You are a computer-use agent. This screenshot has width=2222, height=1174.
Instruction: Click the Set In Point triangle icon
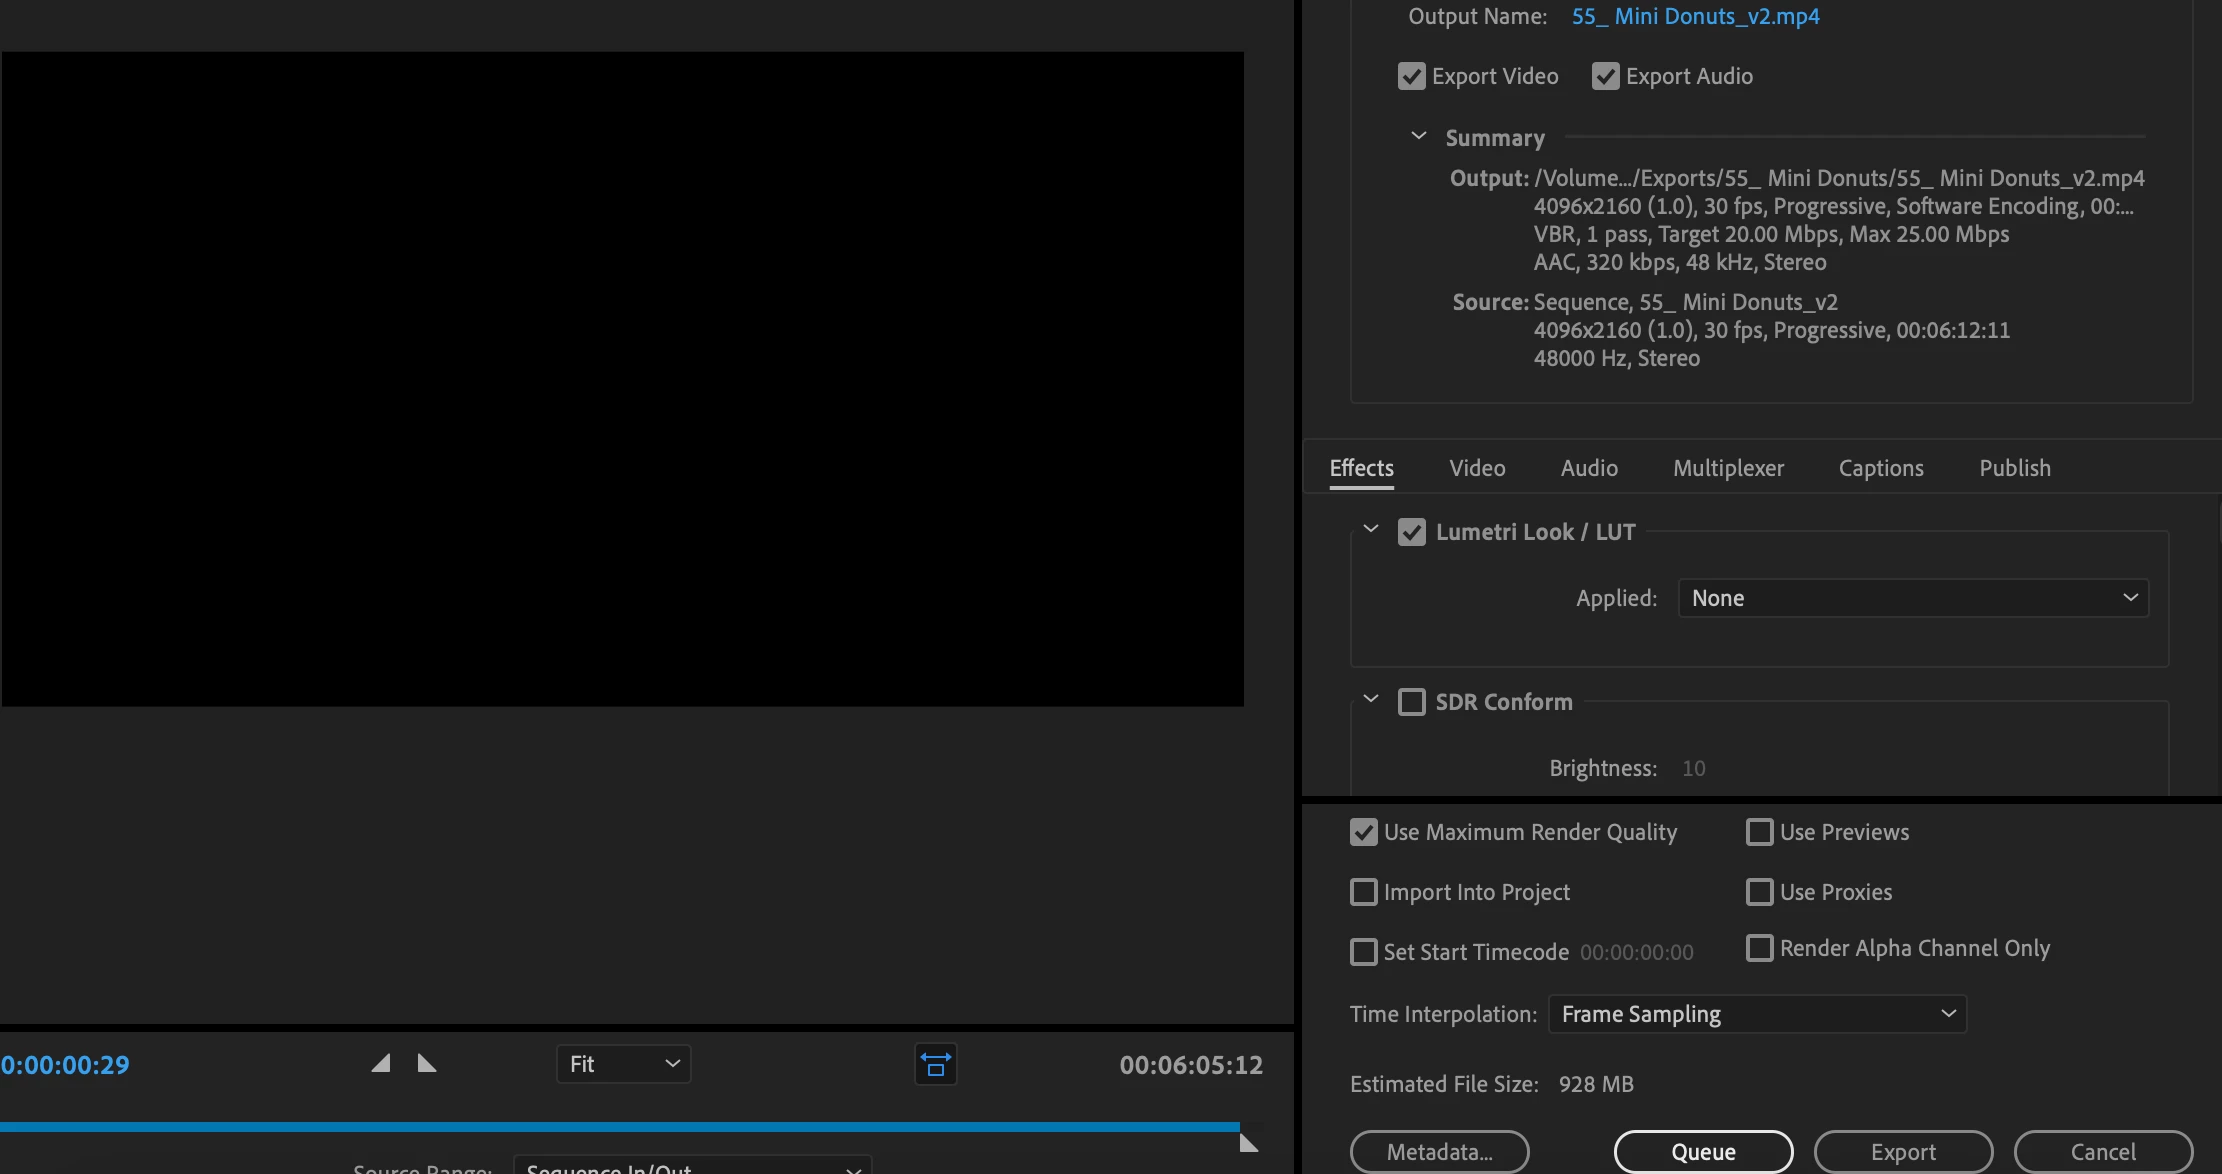point(381,1063)
